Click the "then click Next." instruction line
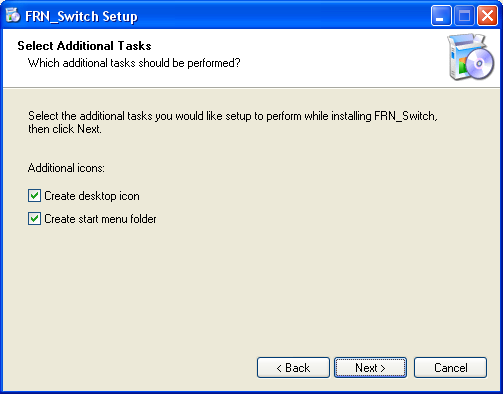The width and height of the screenshot is (503, 394). [65, 129]
